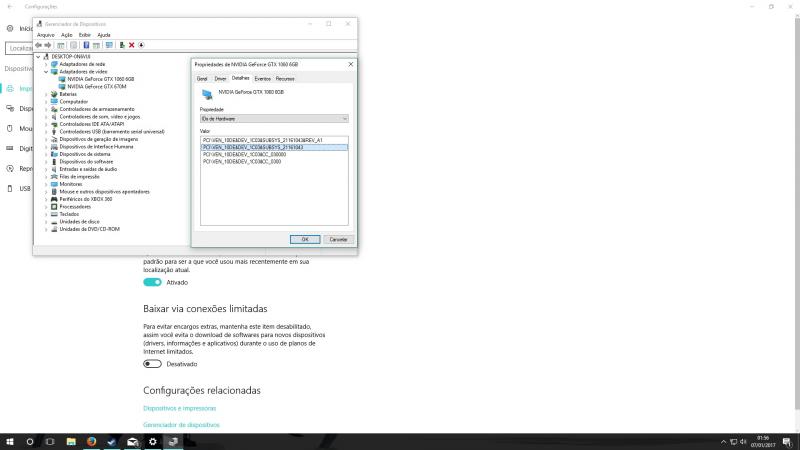The image size is (800, 450).
Task: Select NVIDIA GeForce GTX 670M tree item
Action: pyautogui.click(x=96, y=87)
